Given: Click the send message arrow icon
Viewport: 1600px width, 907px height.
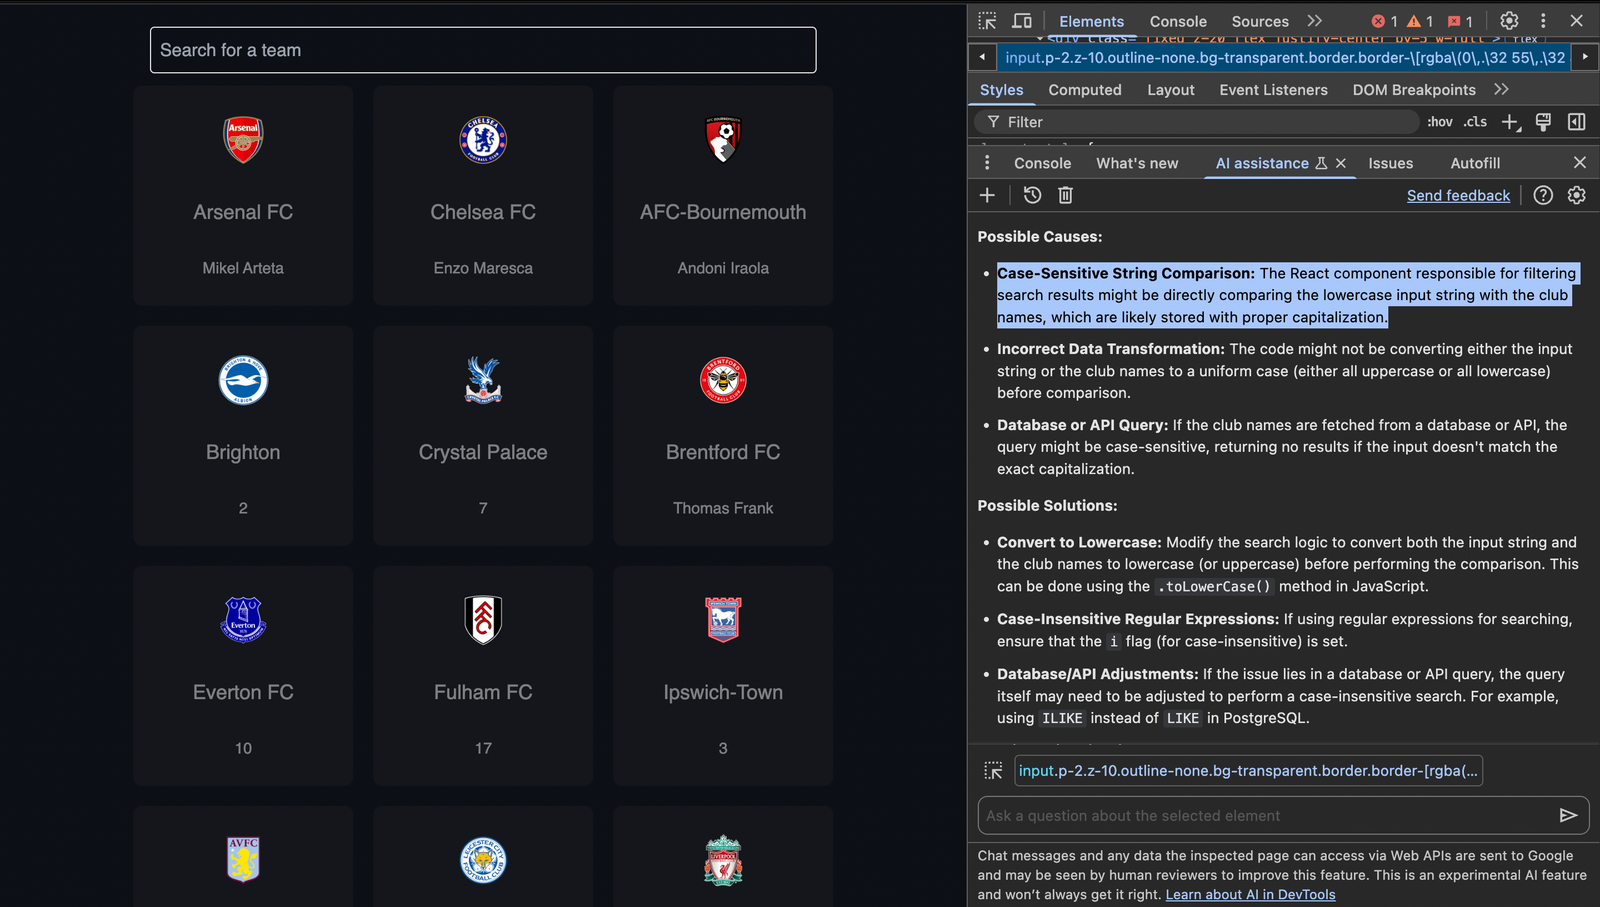Looking at the screenshot, I should (x=1568, y=815).
